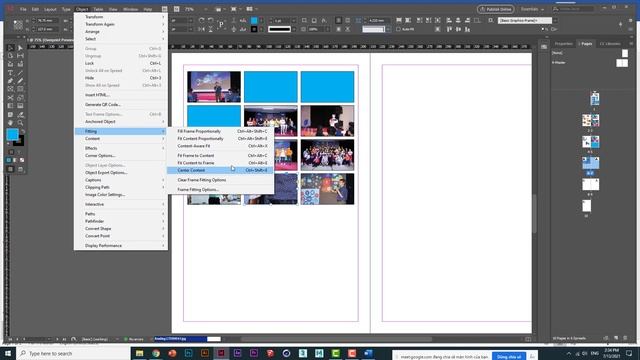Select the Gap tool
This screenshot has height=360, width=640.
20,56
